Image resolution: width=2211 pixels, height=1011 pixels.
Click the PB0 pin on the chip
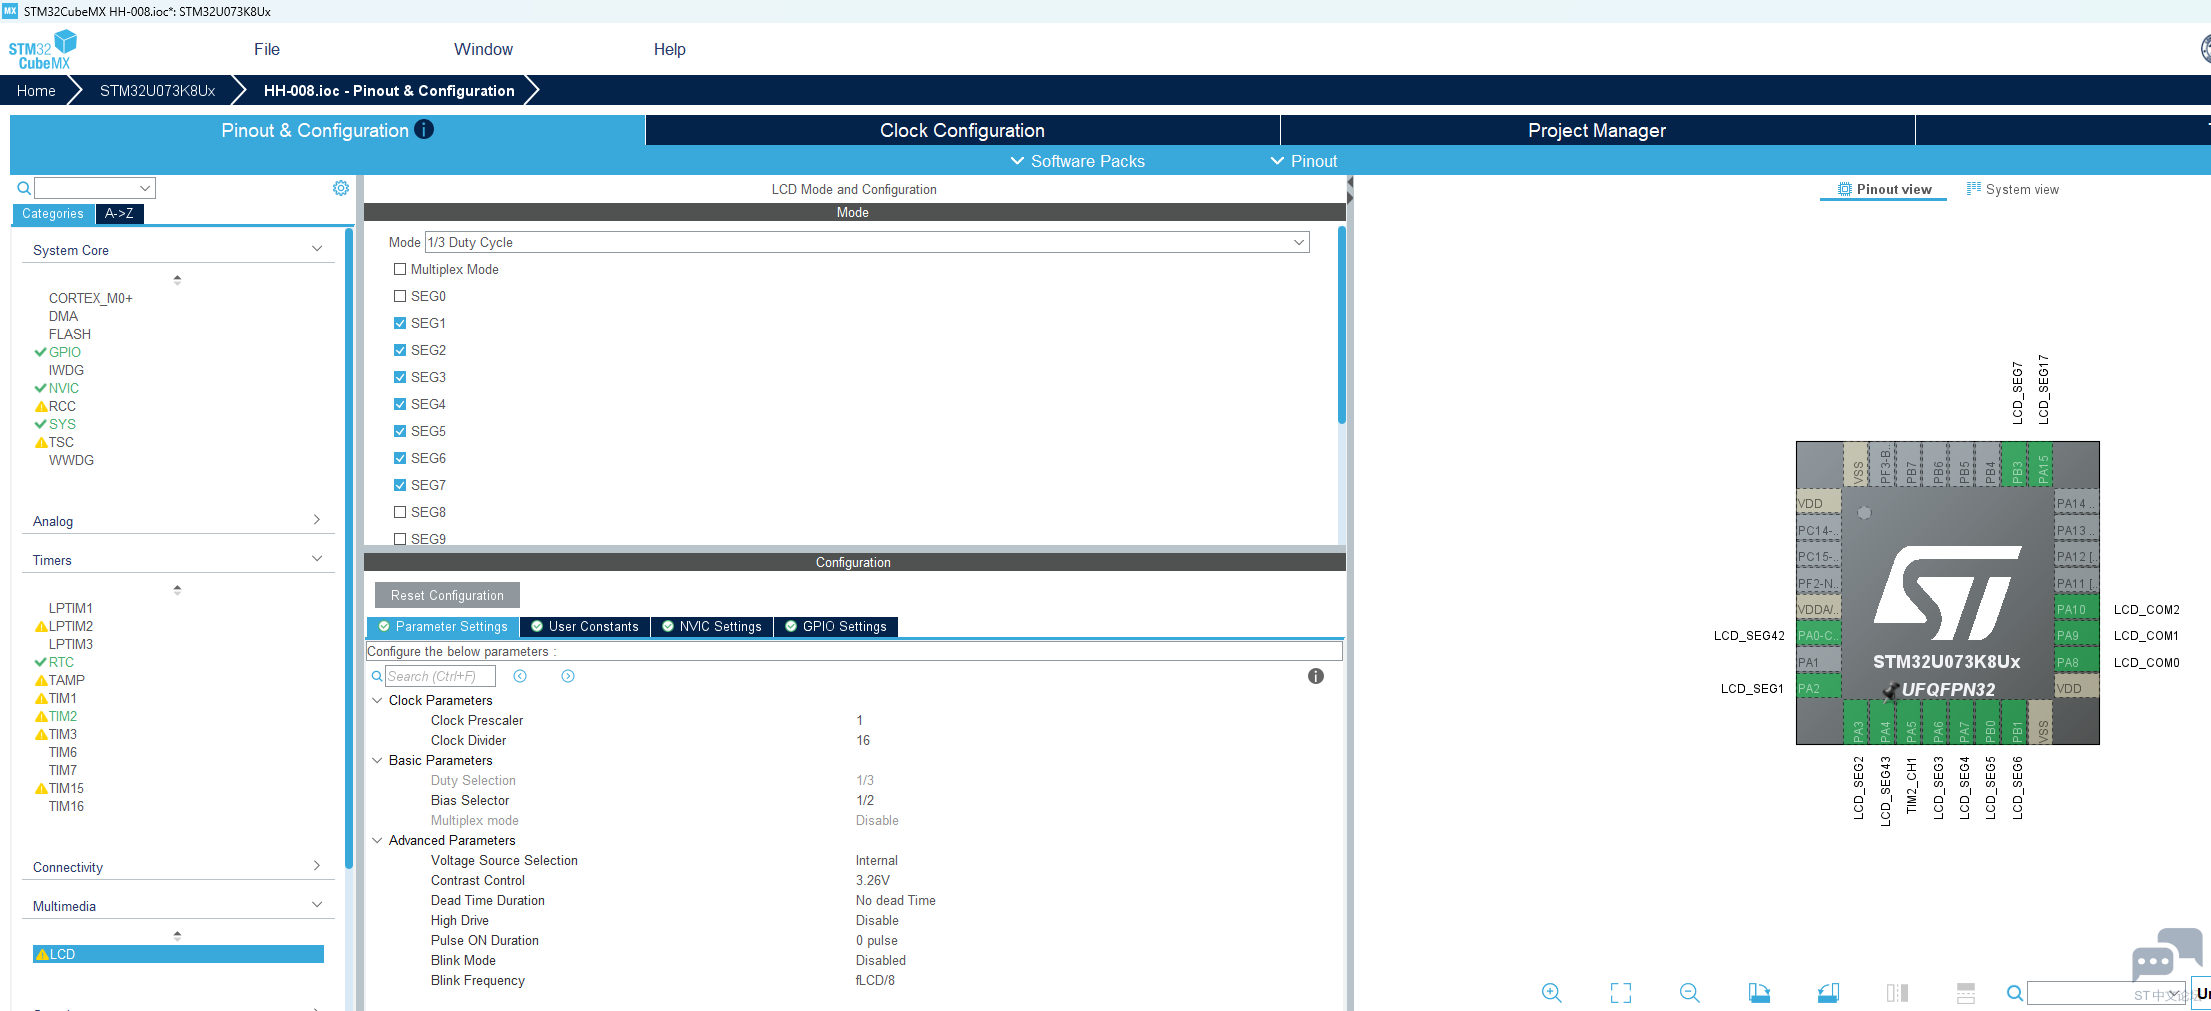(x=1991, y=722)
